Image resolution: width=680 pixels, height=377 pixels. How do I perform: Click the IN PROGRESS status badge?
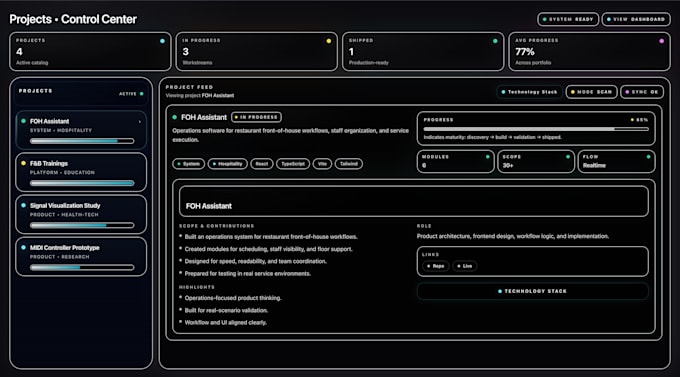pyautogui.click(x=256, y=117)
